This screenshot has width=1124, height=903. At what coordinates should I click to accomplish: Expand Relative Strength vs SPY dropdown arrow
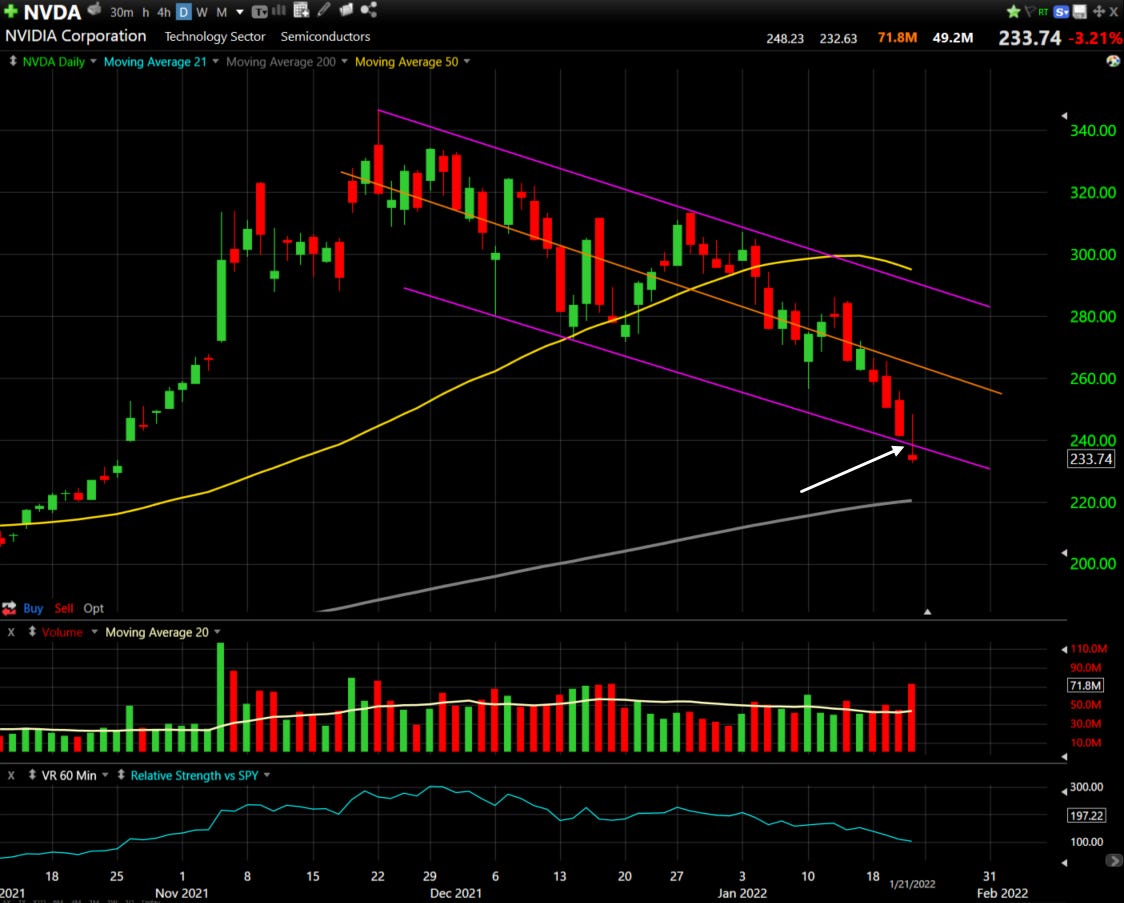pos(267,775)
